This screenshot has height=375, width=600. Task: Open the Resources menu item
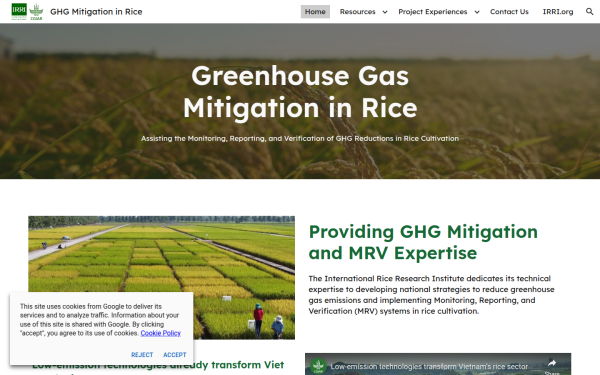357,11
